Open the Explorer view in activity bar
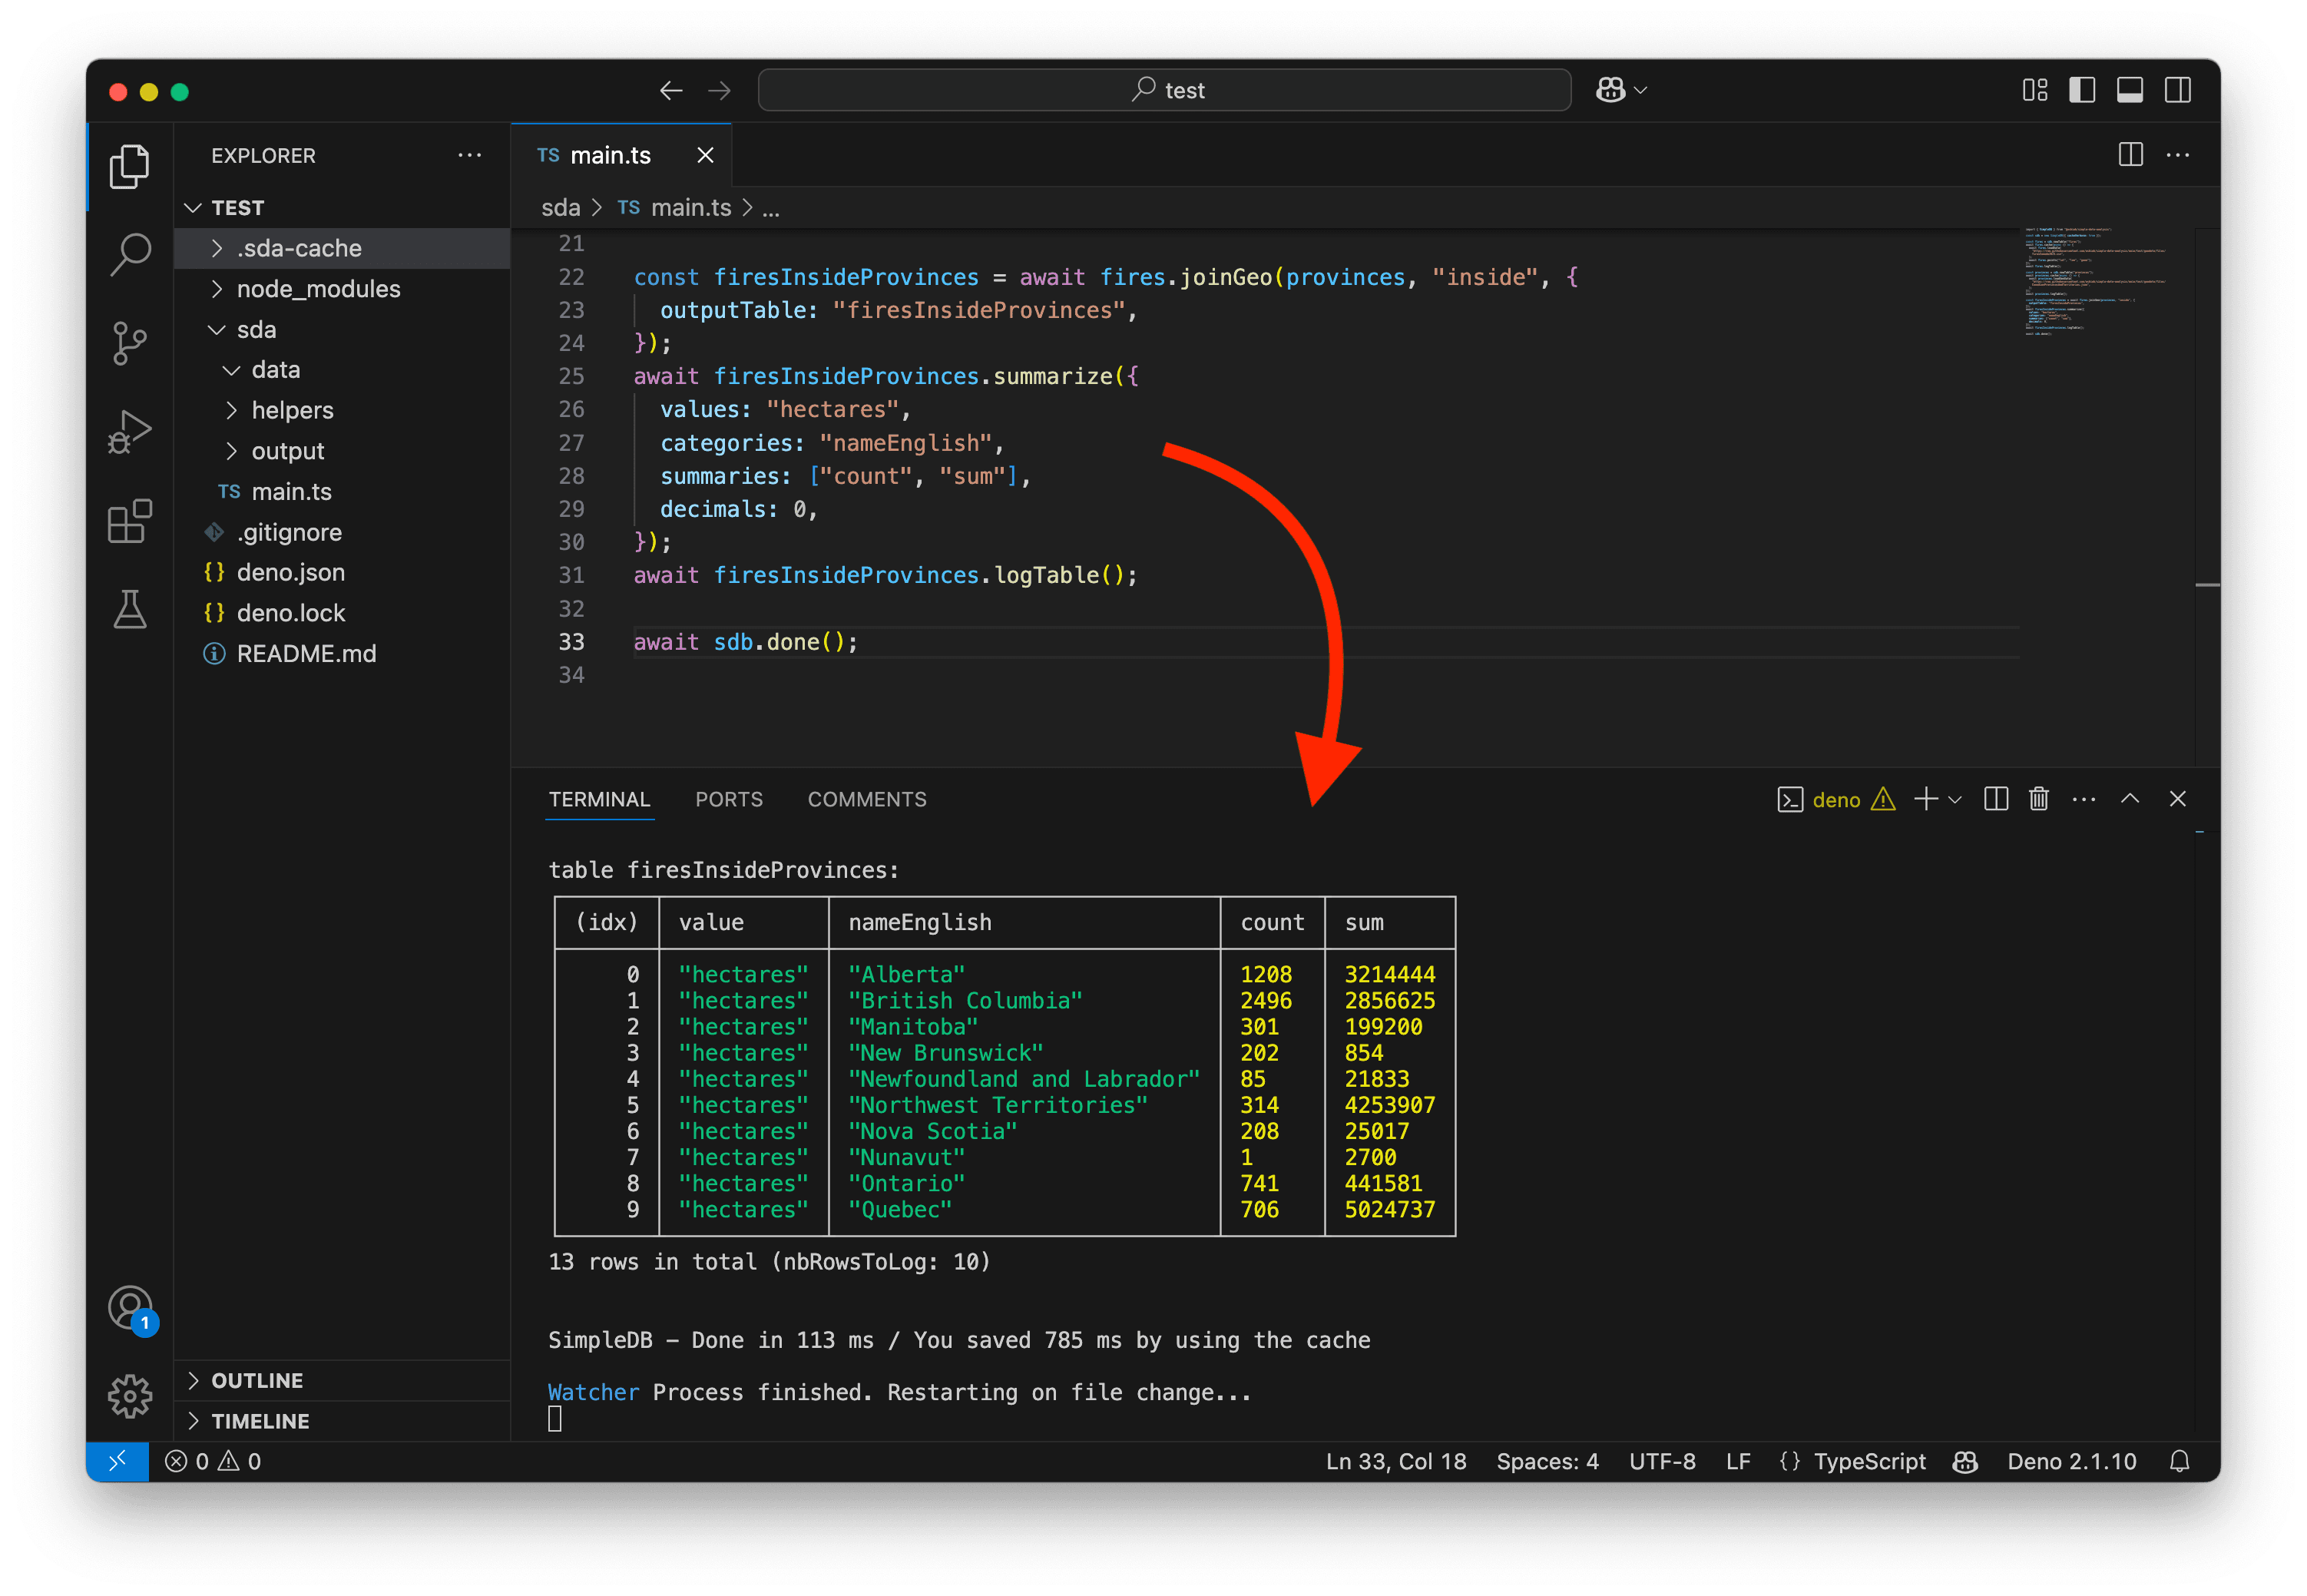 tap(130, 165)
